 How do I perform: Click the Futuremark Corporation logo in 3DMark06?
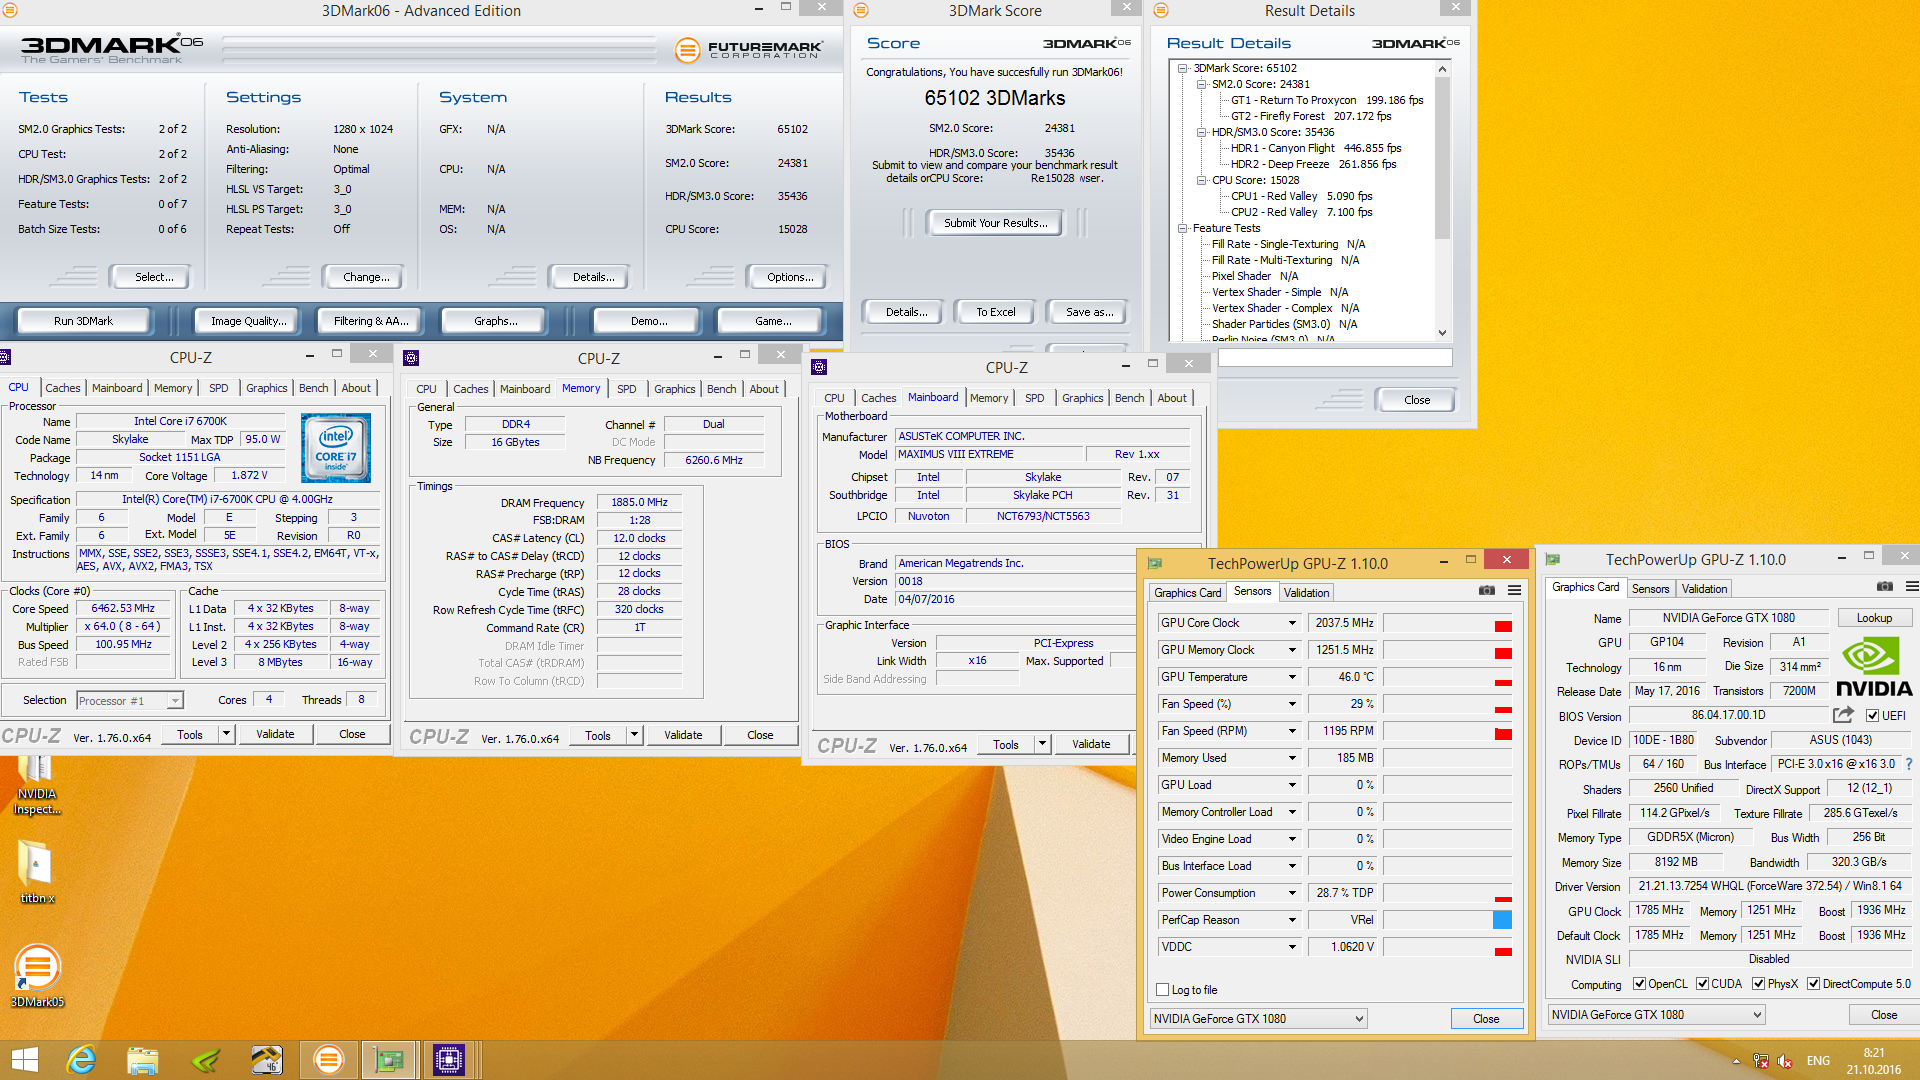pyautogui.click(x=749, y=49)
